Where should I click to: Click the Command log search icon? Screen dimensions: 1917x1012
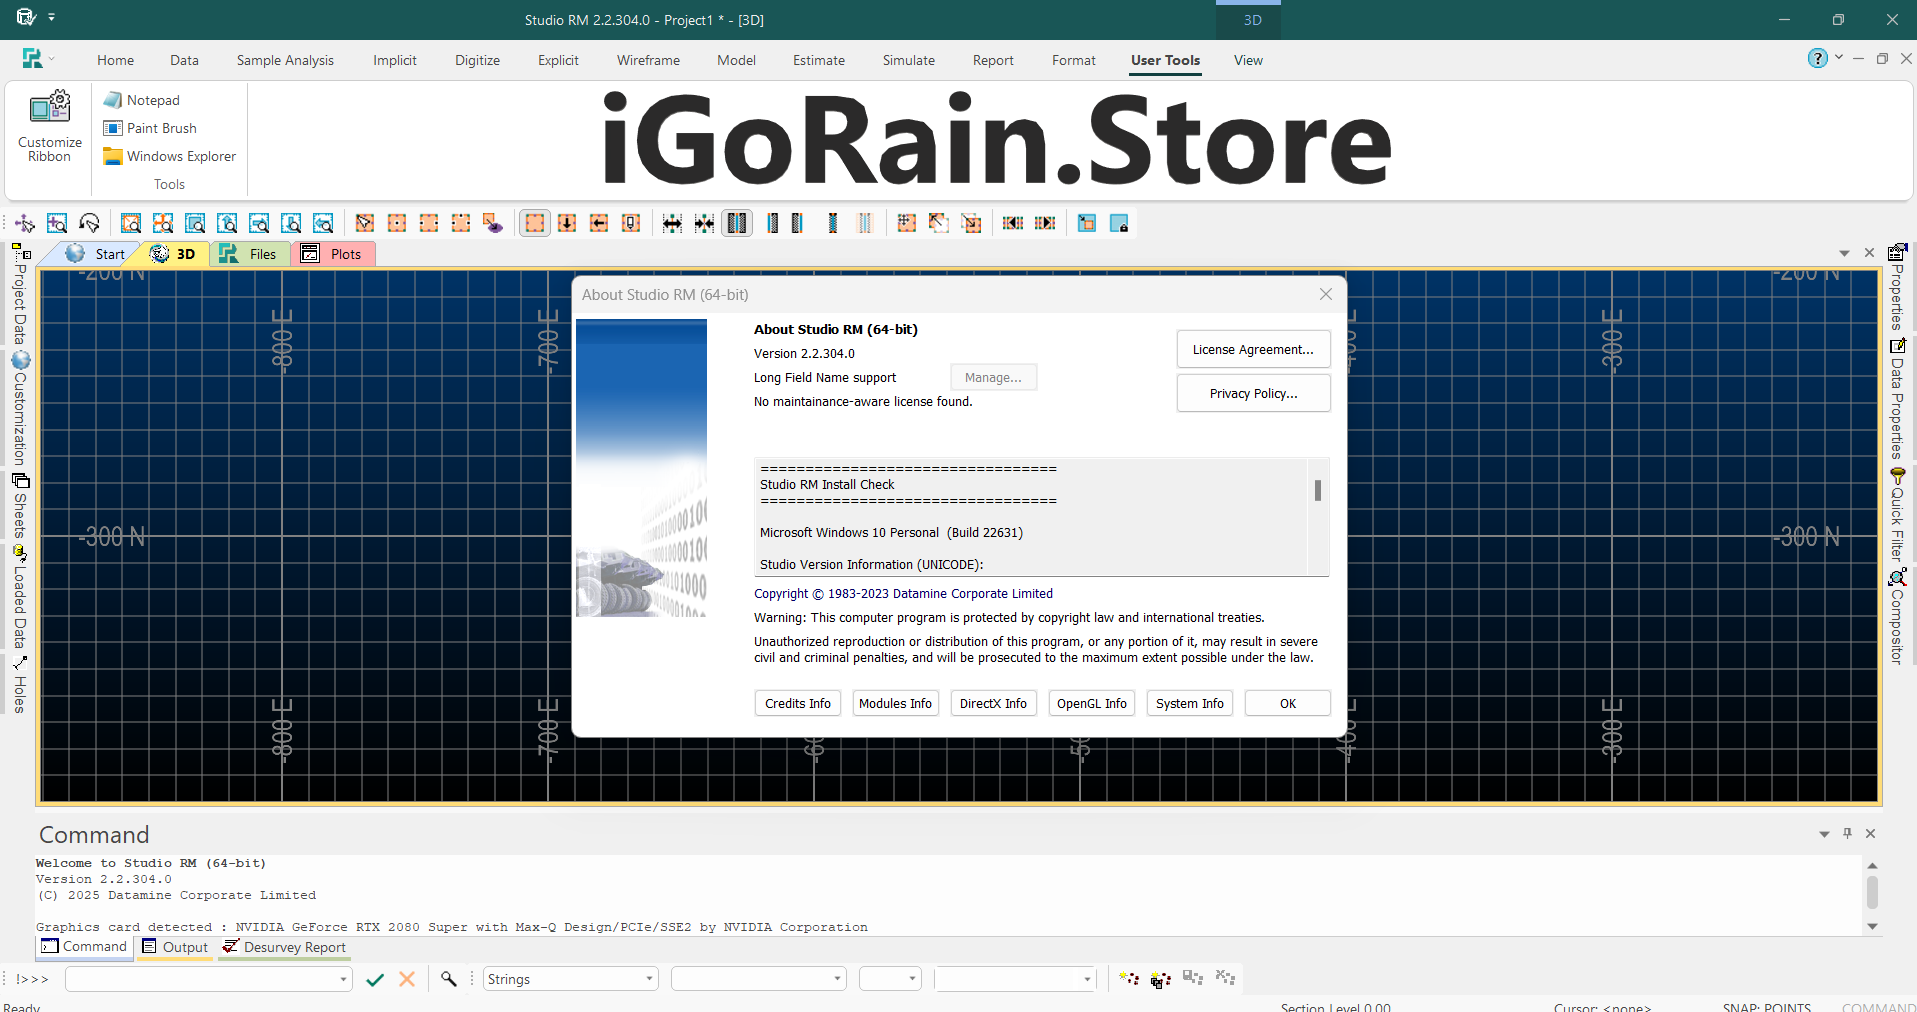[448, 979]
